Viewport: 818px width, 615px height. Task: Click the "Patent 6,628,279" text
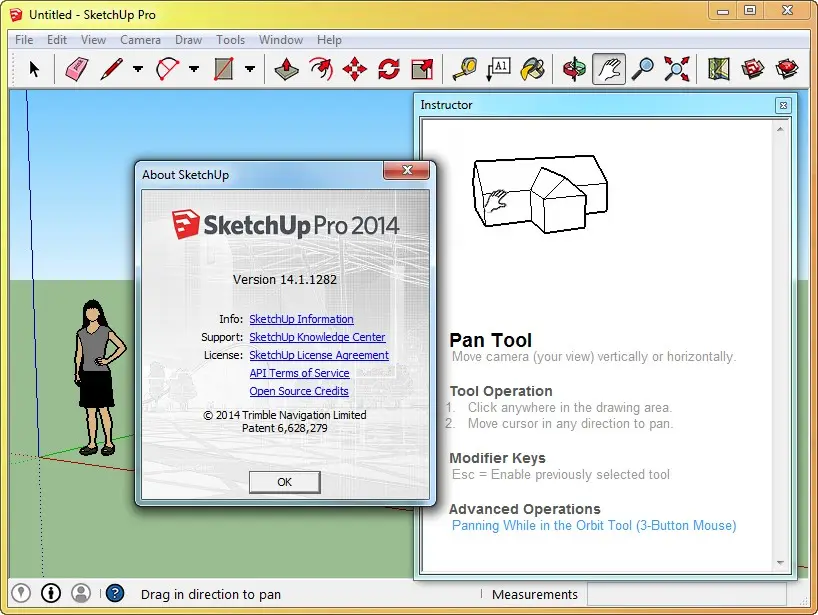point(285,428)
